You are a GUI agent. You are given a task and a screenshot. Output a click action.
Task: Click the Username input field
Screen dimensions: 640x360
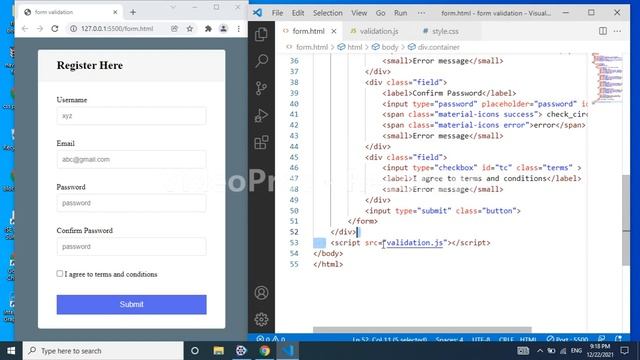[x=131, y=116]
